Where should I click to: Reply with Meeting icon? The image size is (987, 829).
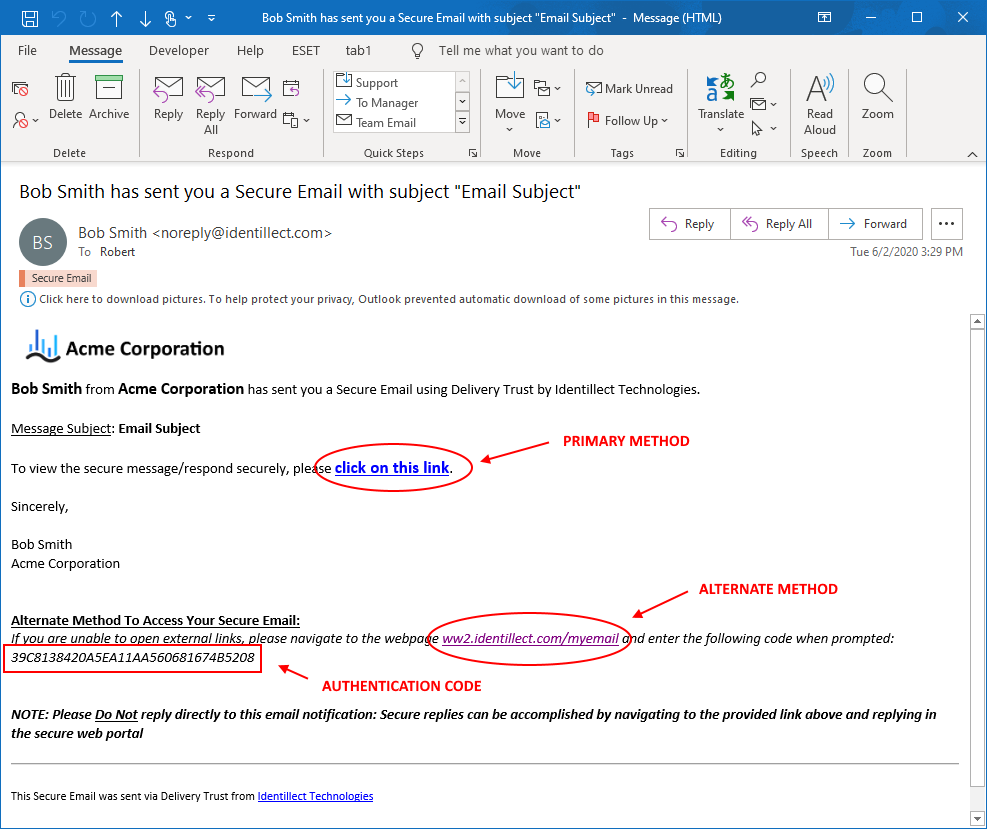click(291, 88)
